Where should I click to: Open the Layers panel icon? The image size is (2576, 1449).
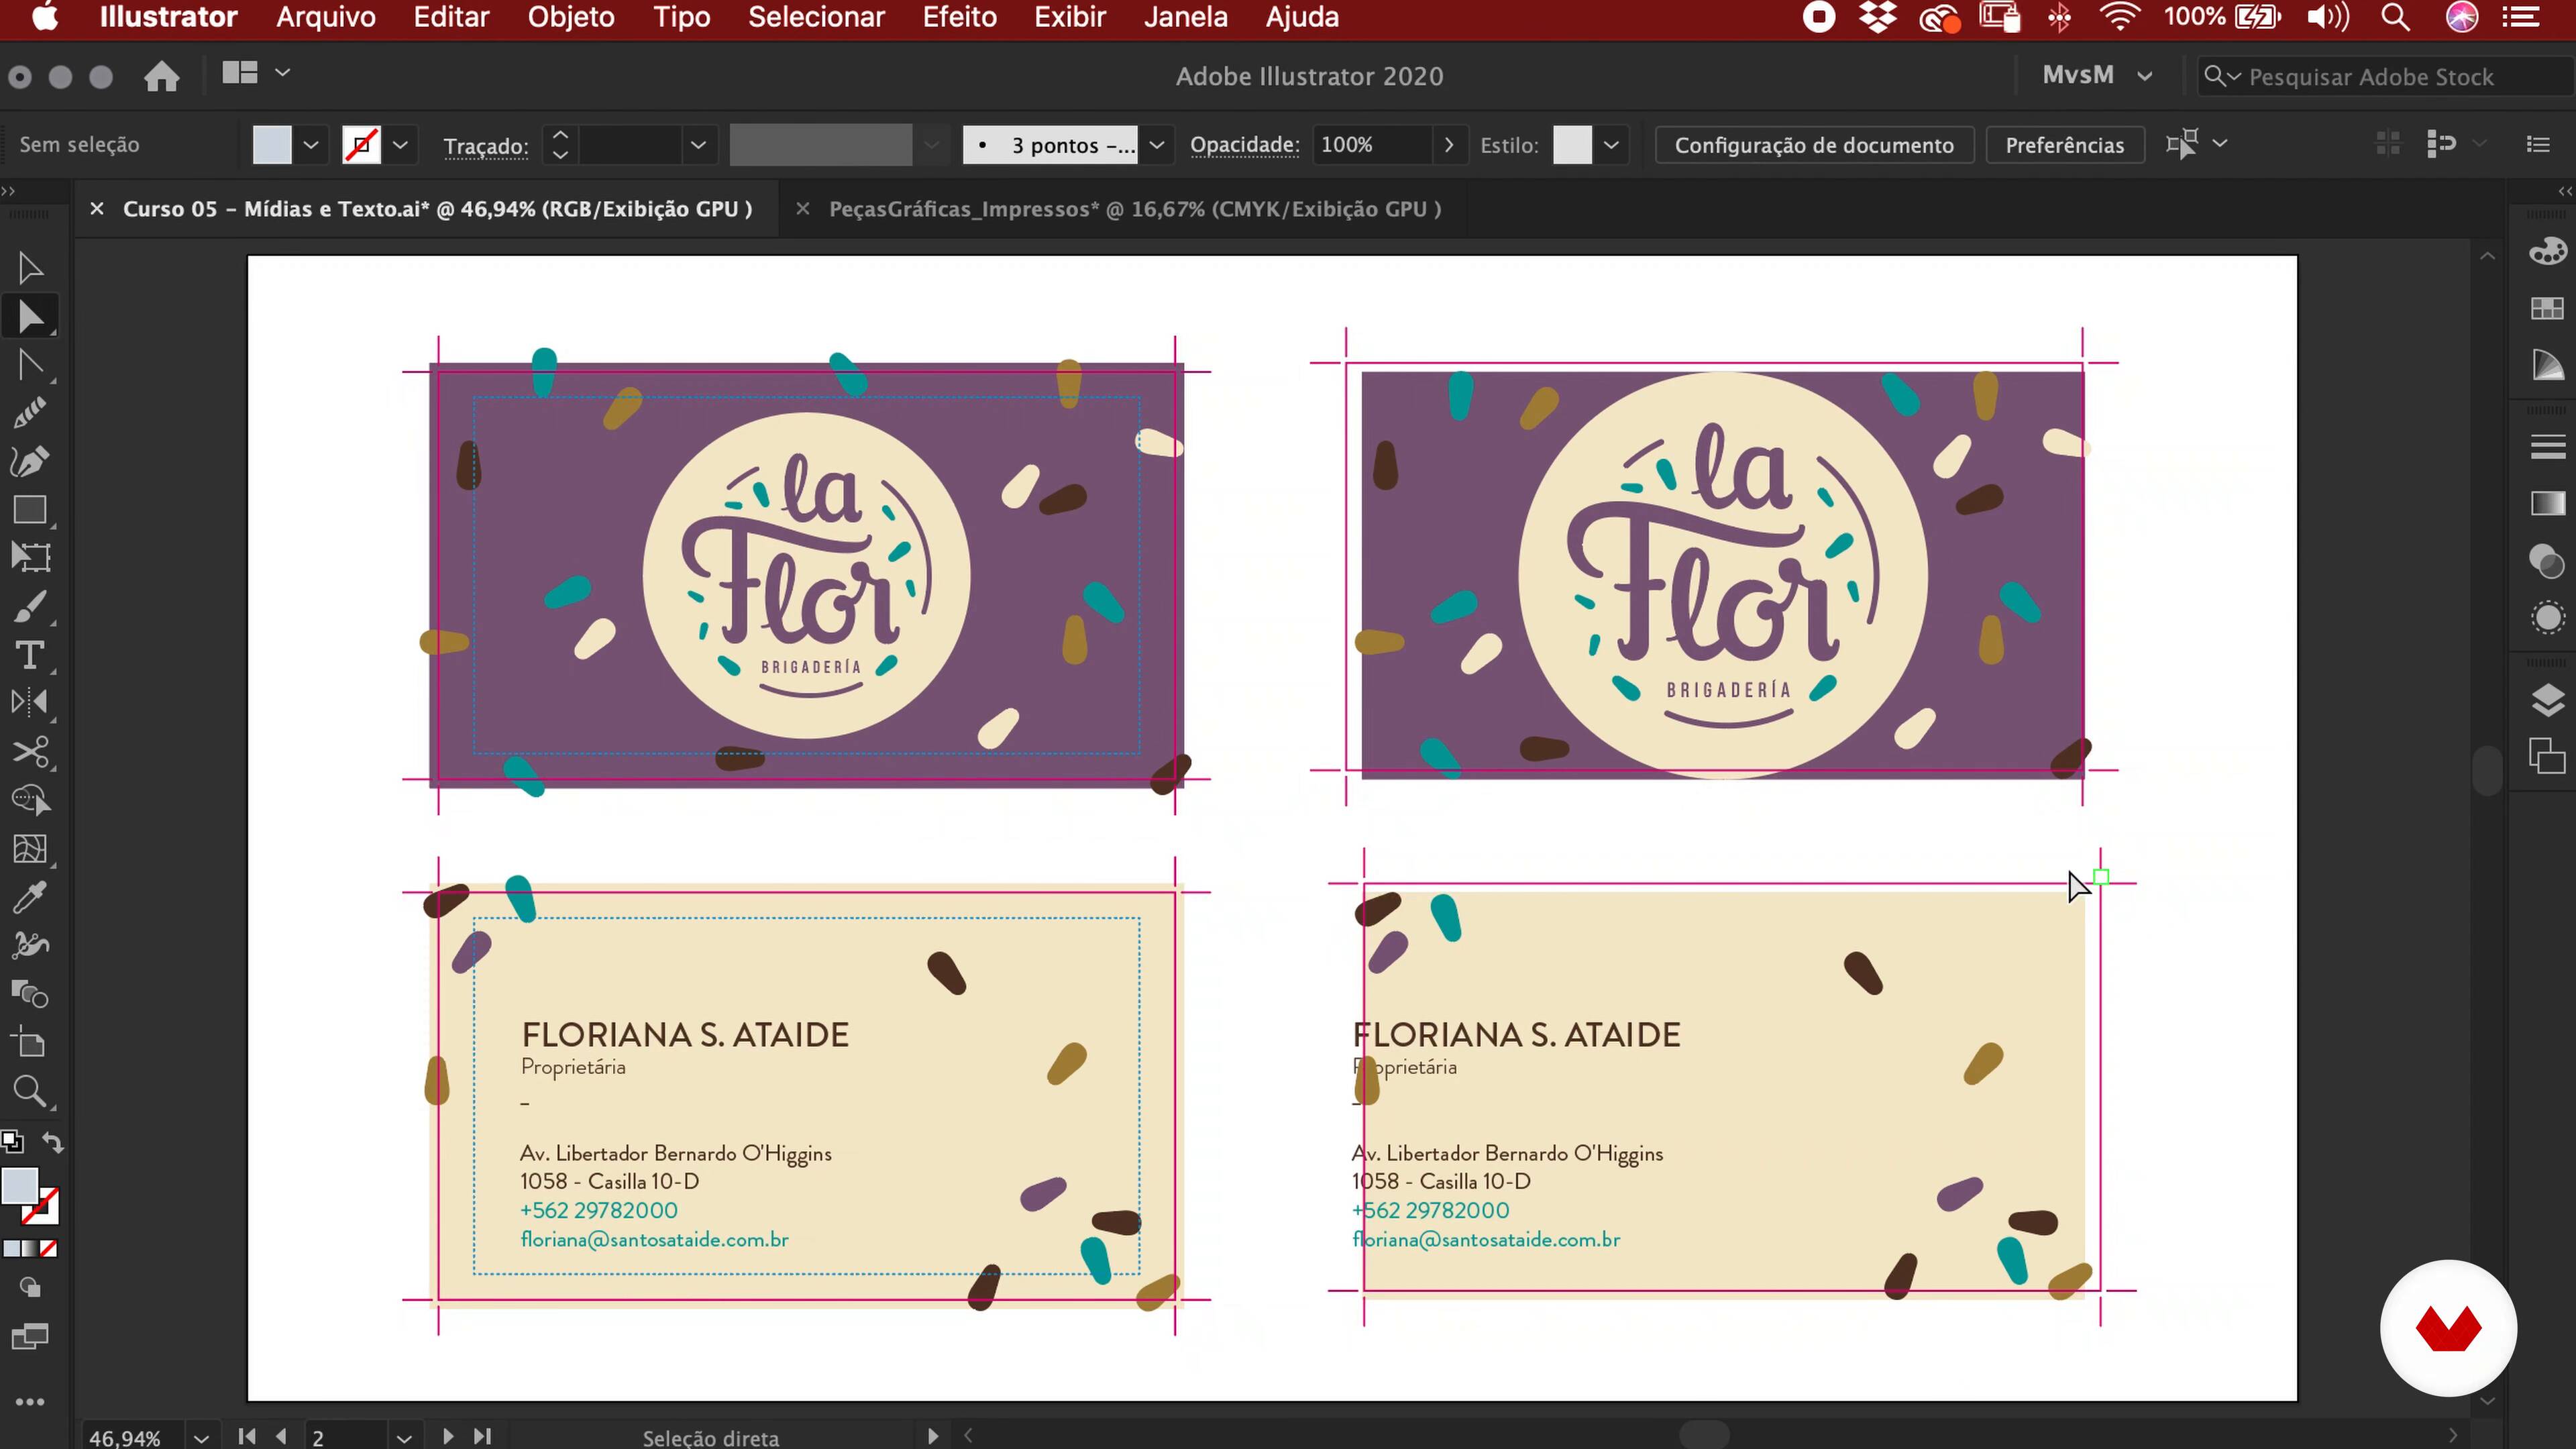point(2547,700)
